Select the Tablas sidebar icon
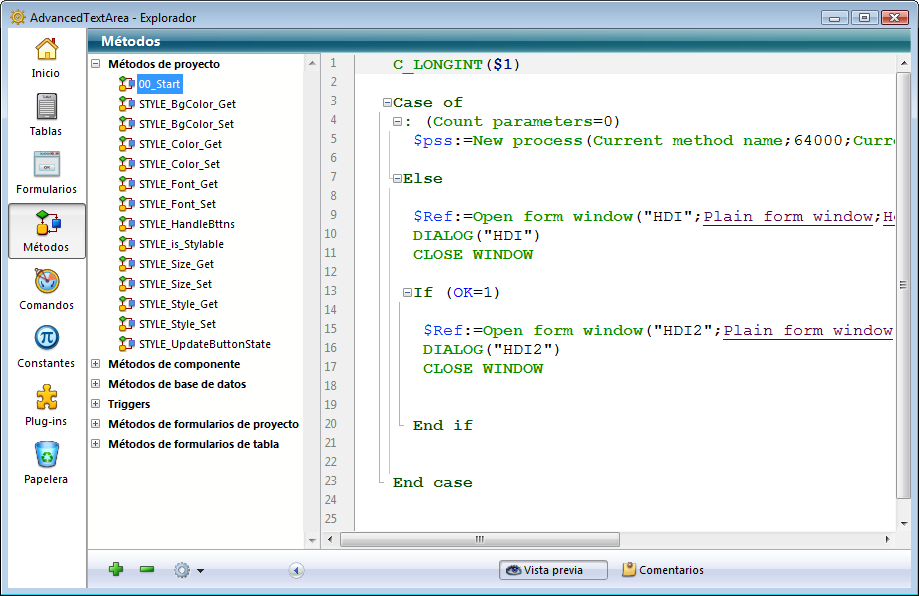919x596 pixels. pos(46,108)
